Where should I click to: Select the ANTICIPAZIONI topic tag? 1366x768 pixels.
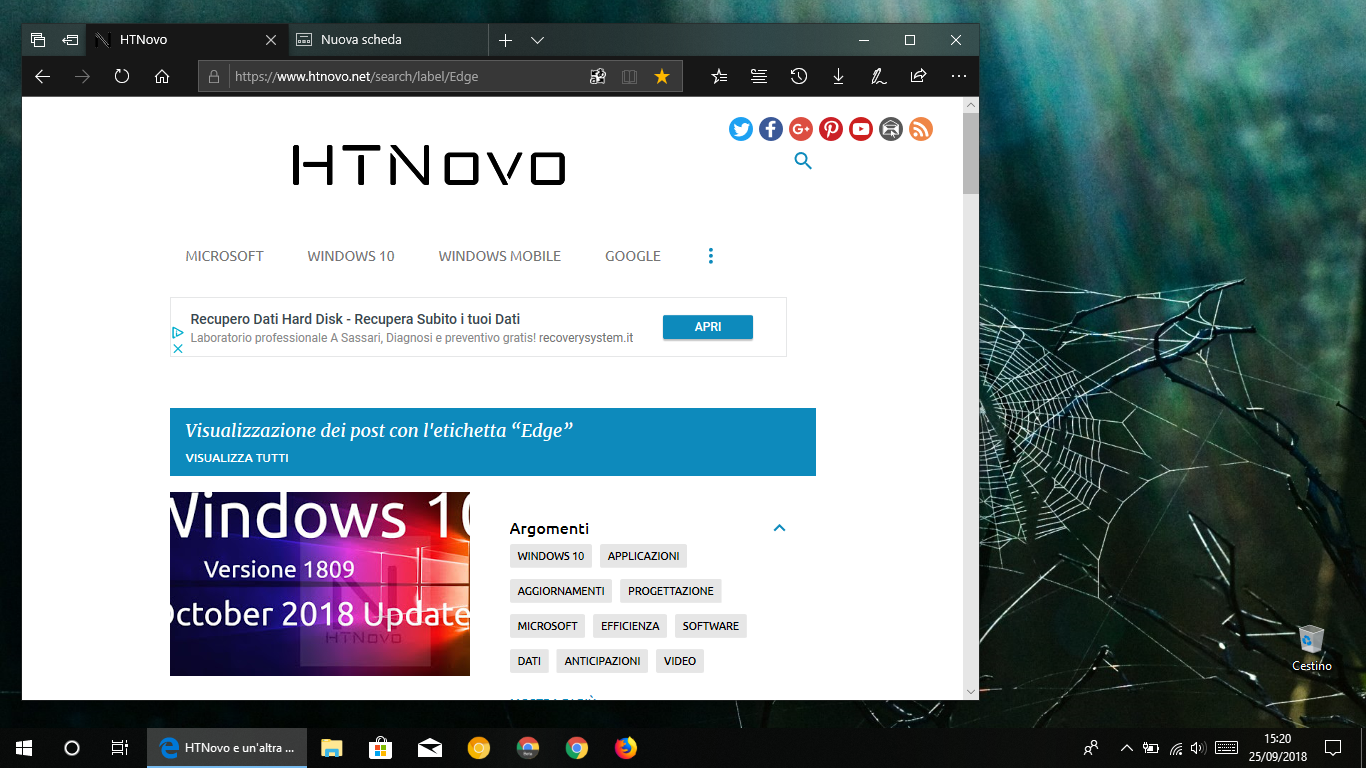coord(602,661)
